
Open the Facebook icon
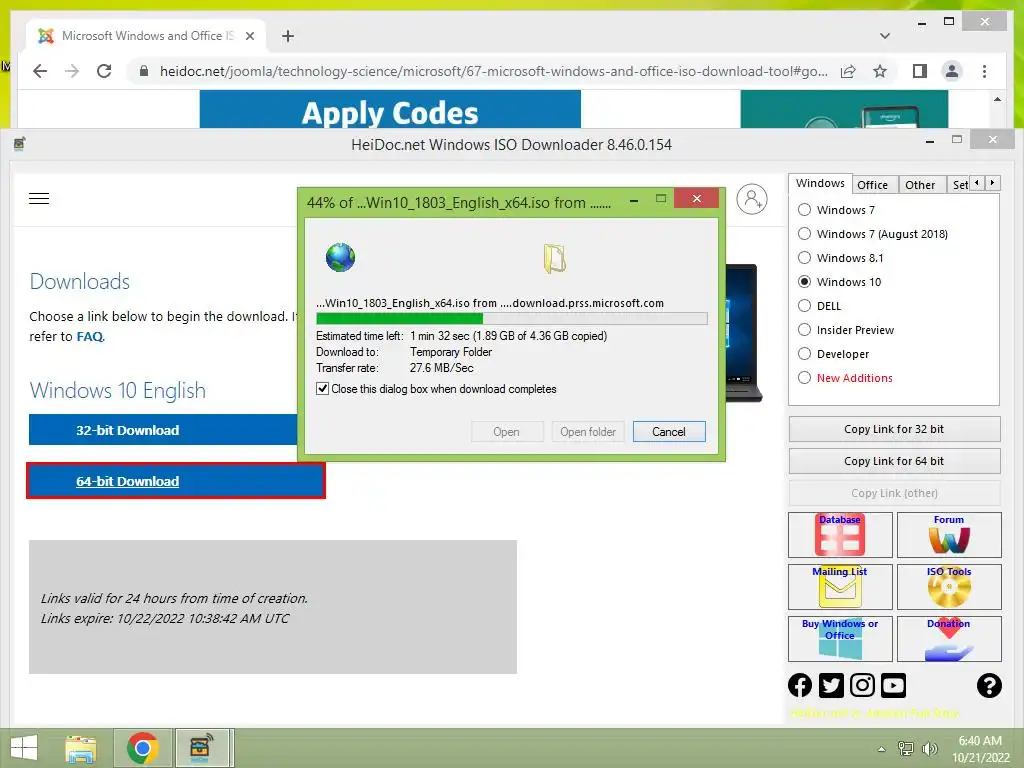(800, 685)
